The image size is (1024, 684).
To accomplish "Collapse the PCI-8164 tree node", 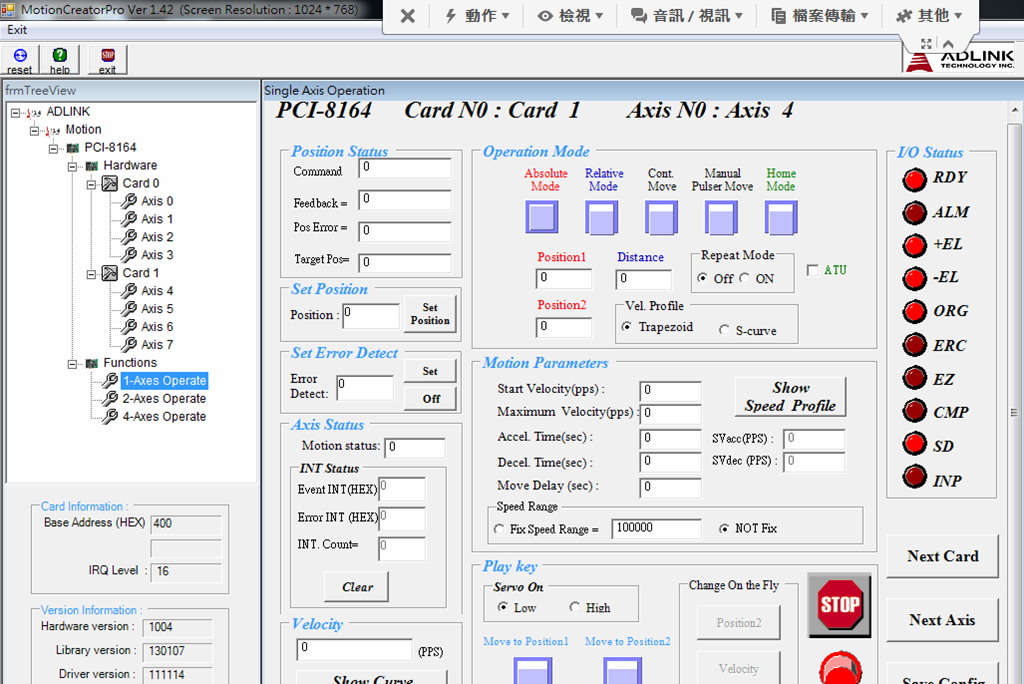I will 54,148.
